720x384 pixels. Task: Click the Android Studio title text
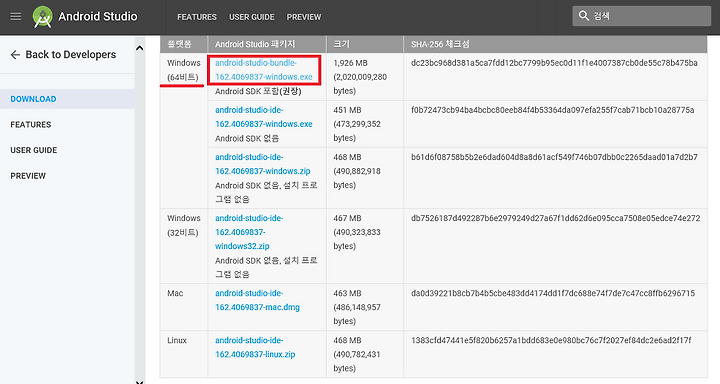pyautogui.click(x=98, y=17)
